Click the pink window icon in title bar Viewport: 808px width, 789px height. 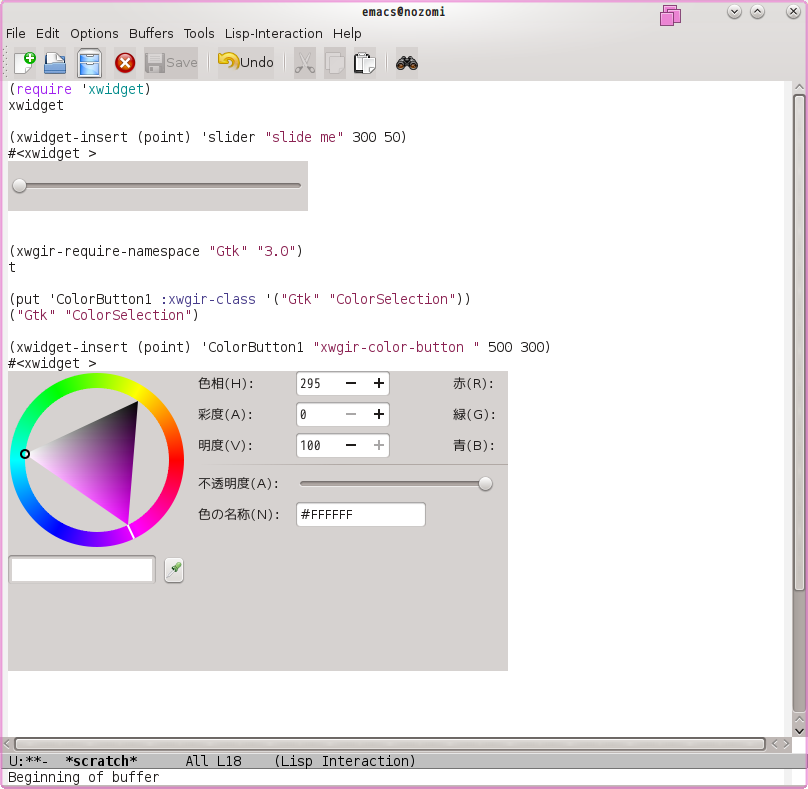coord(670,15)
